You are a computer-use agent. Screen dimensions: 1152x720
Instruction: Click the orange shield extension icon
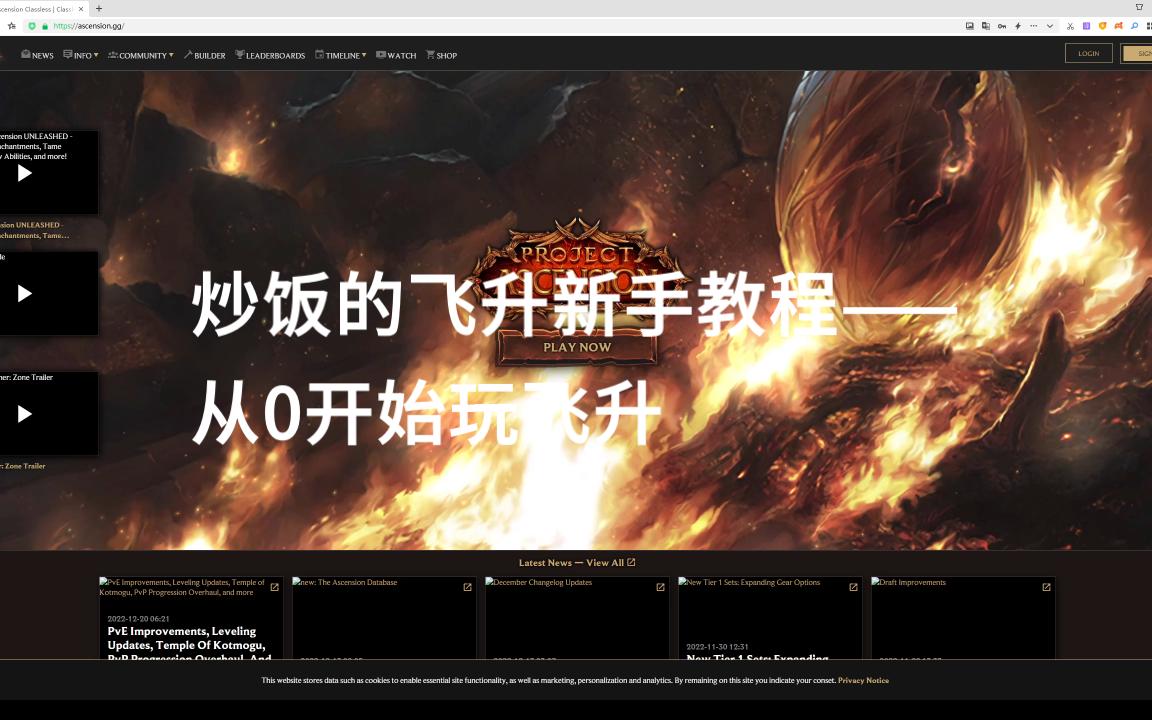tap(1102, 26)
